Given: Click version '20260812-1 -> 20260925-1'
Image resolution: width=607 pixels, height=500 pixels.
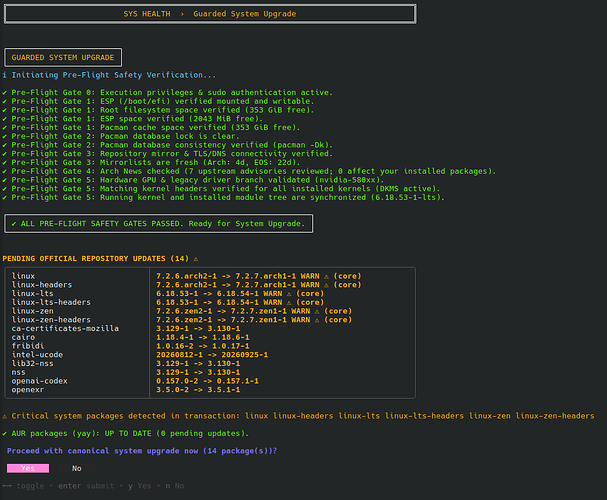Looking at the screenshot, I should click(212, 354).
